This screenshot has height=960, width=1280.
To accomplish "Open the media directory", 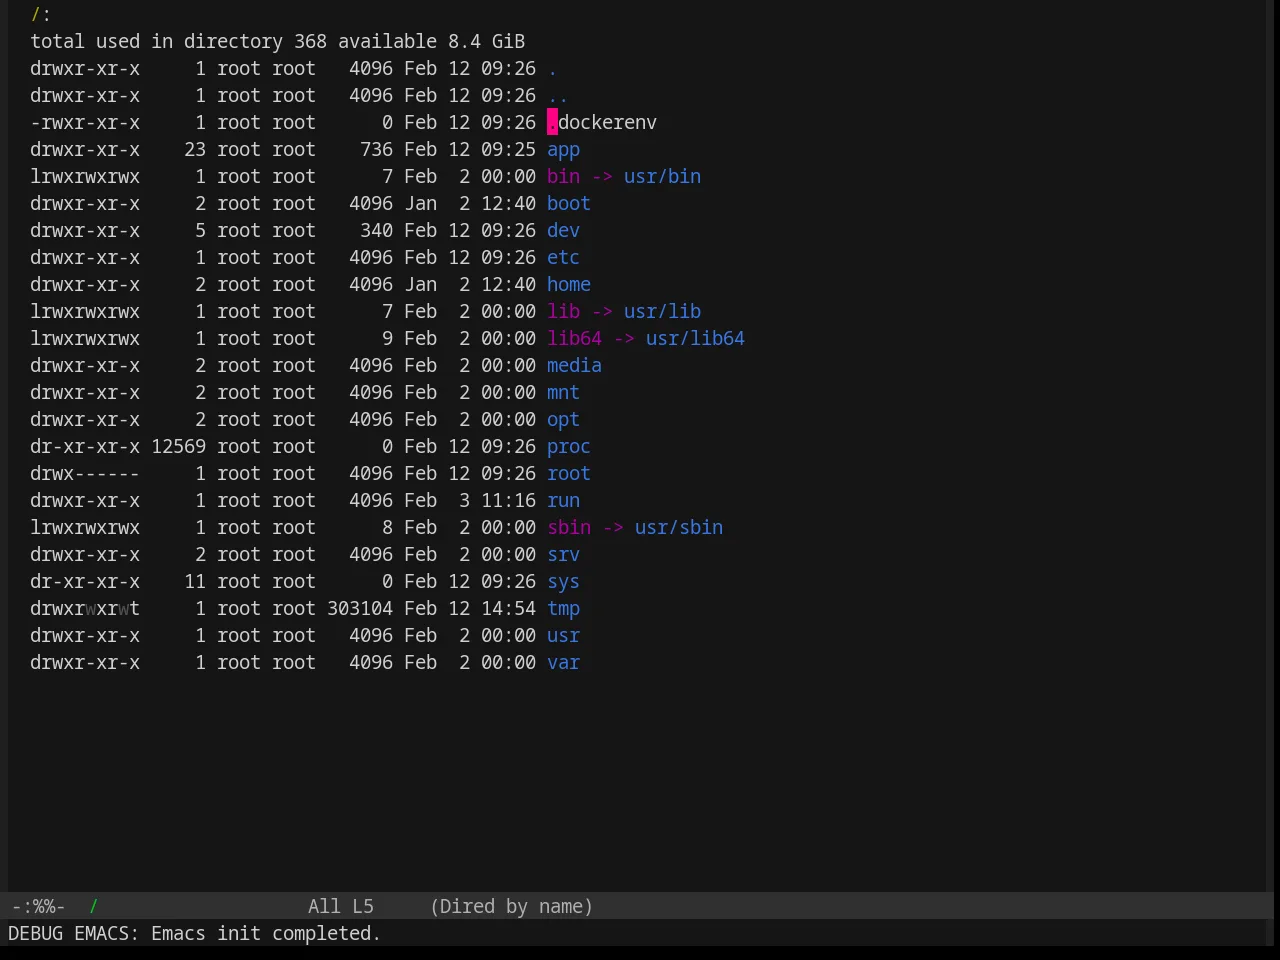I will (574, 366).
